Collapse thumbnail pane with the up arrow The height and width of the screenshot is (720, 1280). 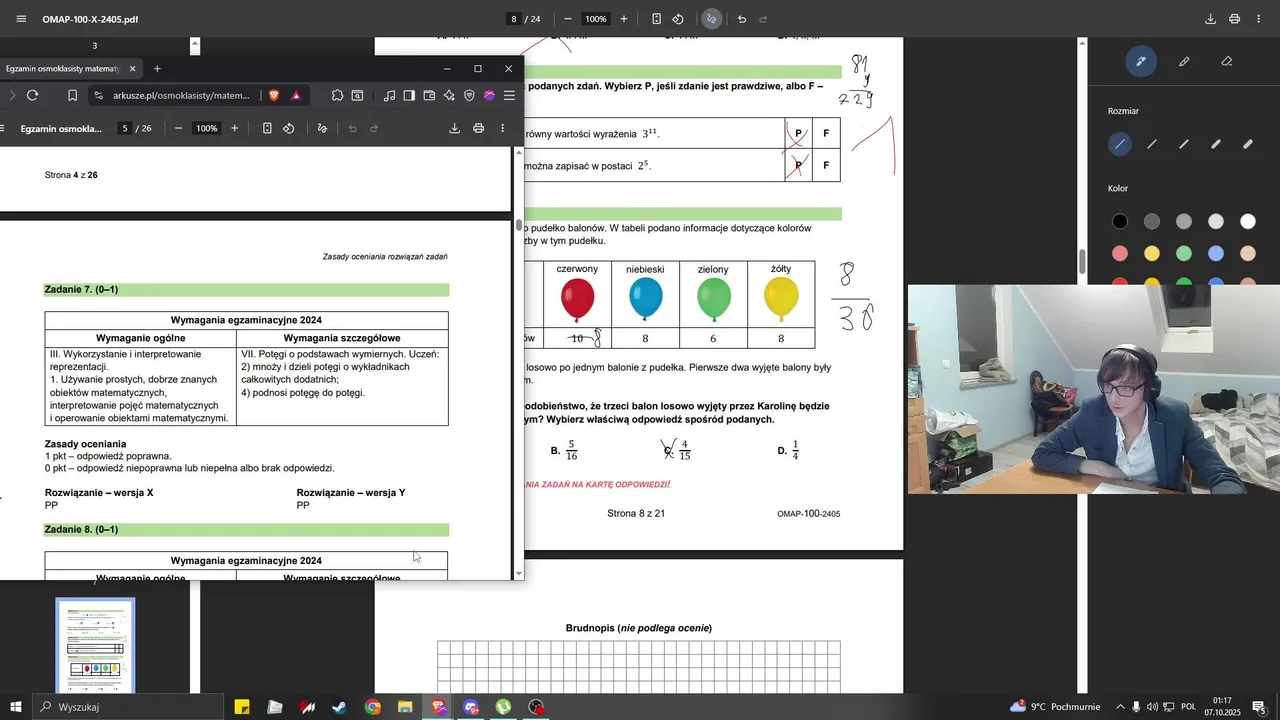(195, 46)
